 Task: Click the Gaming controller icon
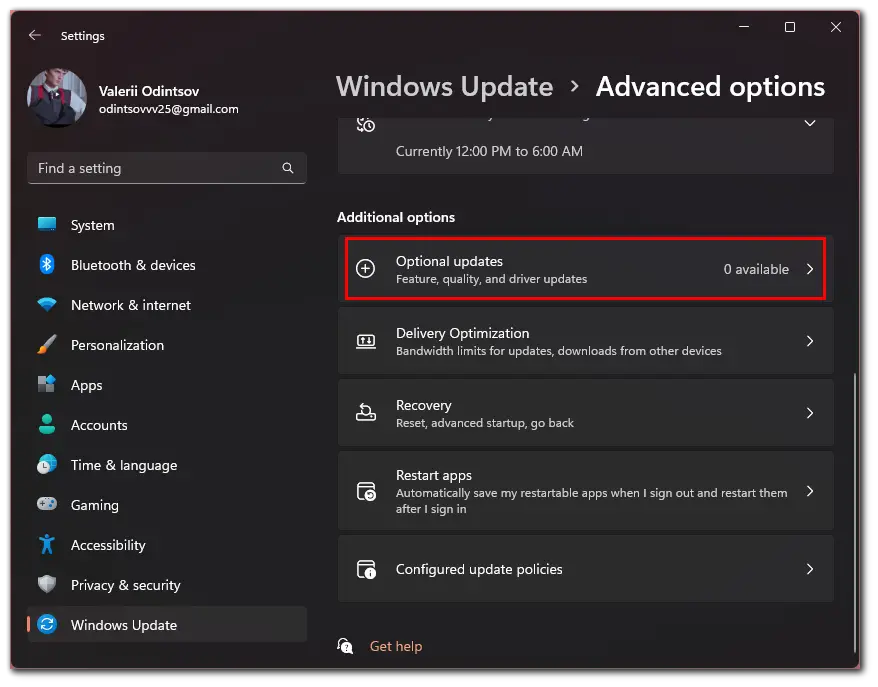pyautogui.click(x=47, y=504)
